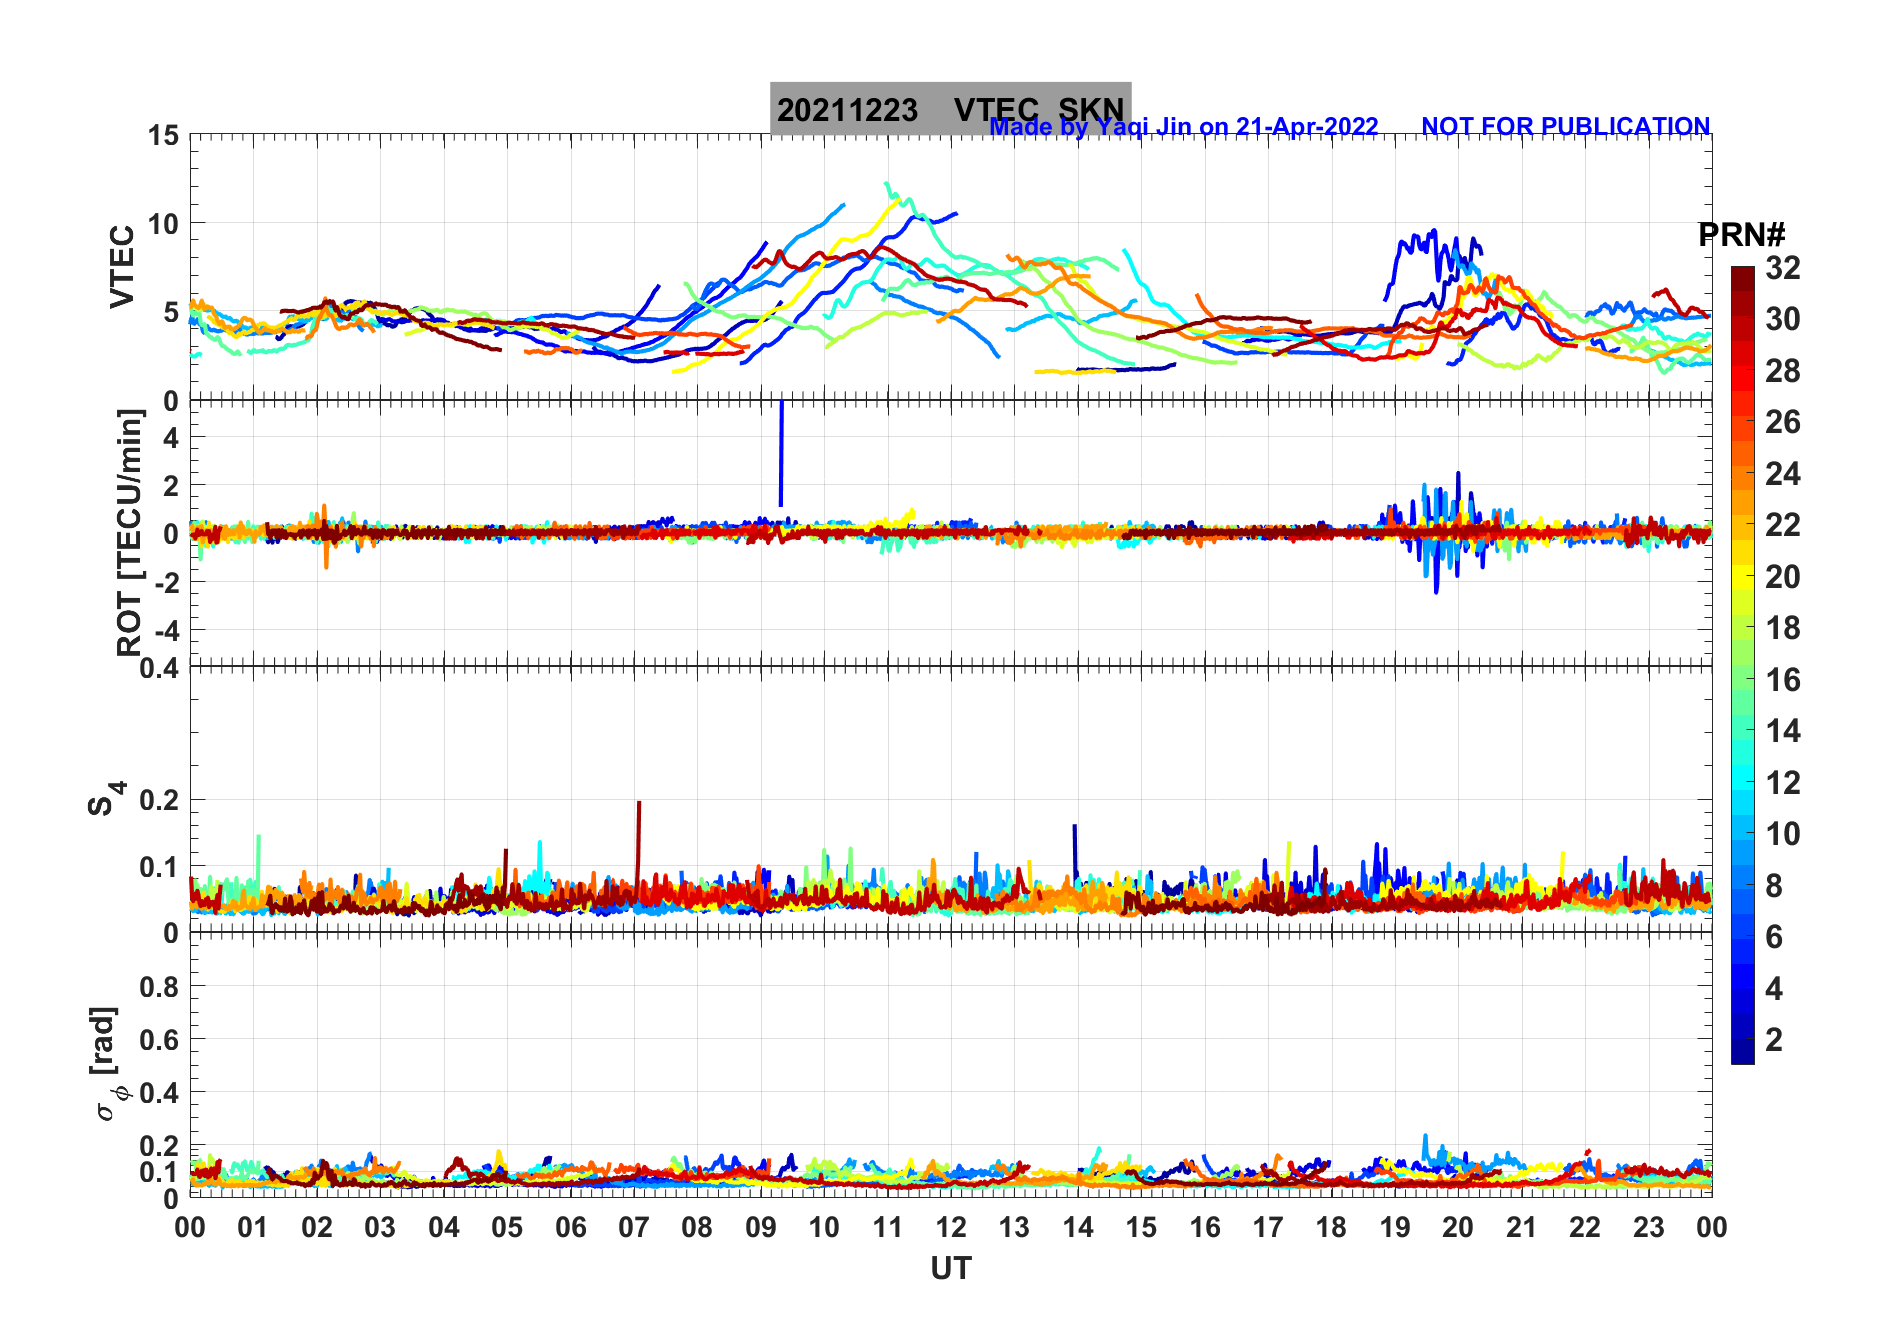Click the '0.4' S4 axis upper tick label

159,667
